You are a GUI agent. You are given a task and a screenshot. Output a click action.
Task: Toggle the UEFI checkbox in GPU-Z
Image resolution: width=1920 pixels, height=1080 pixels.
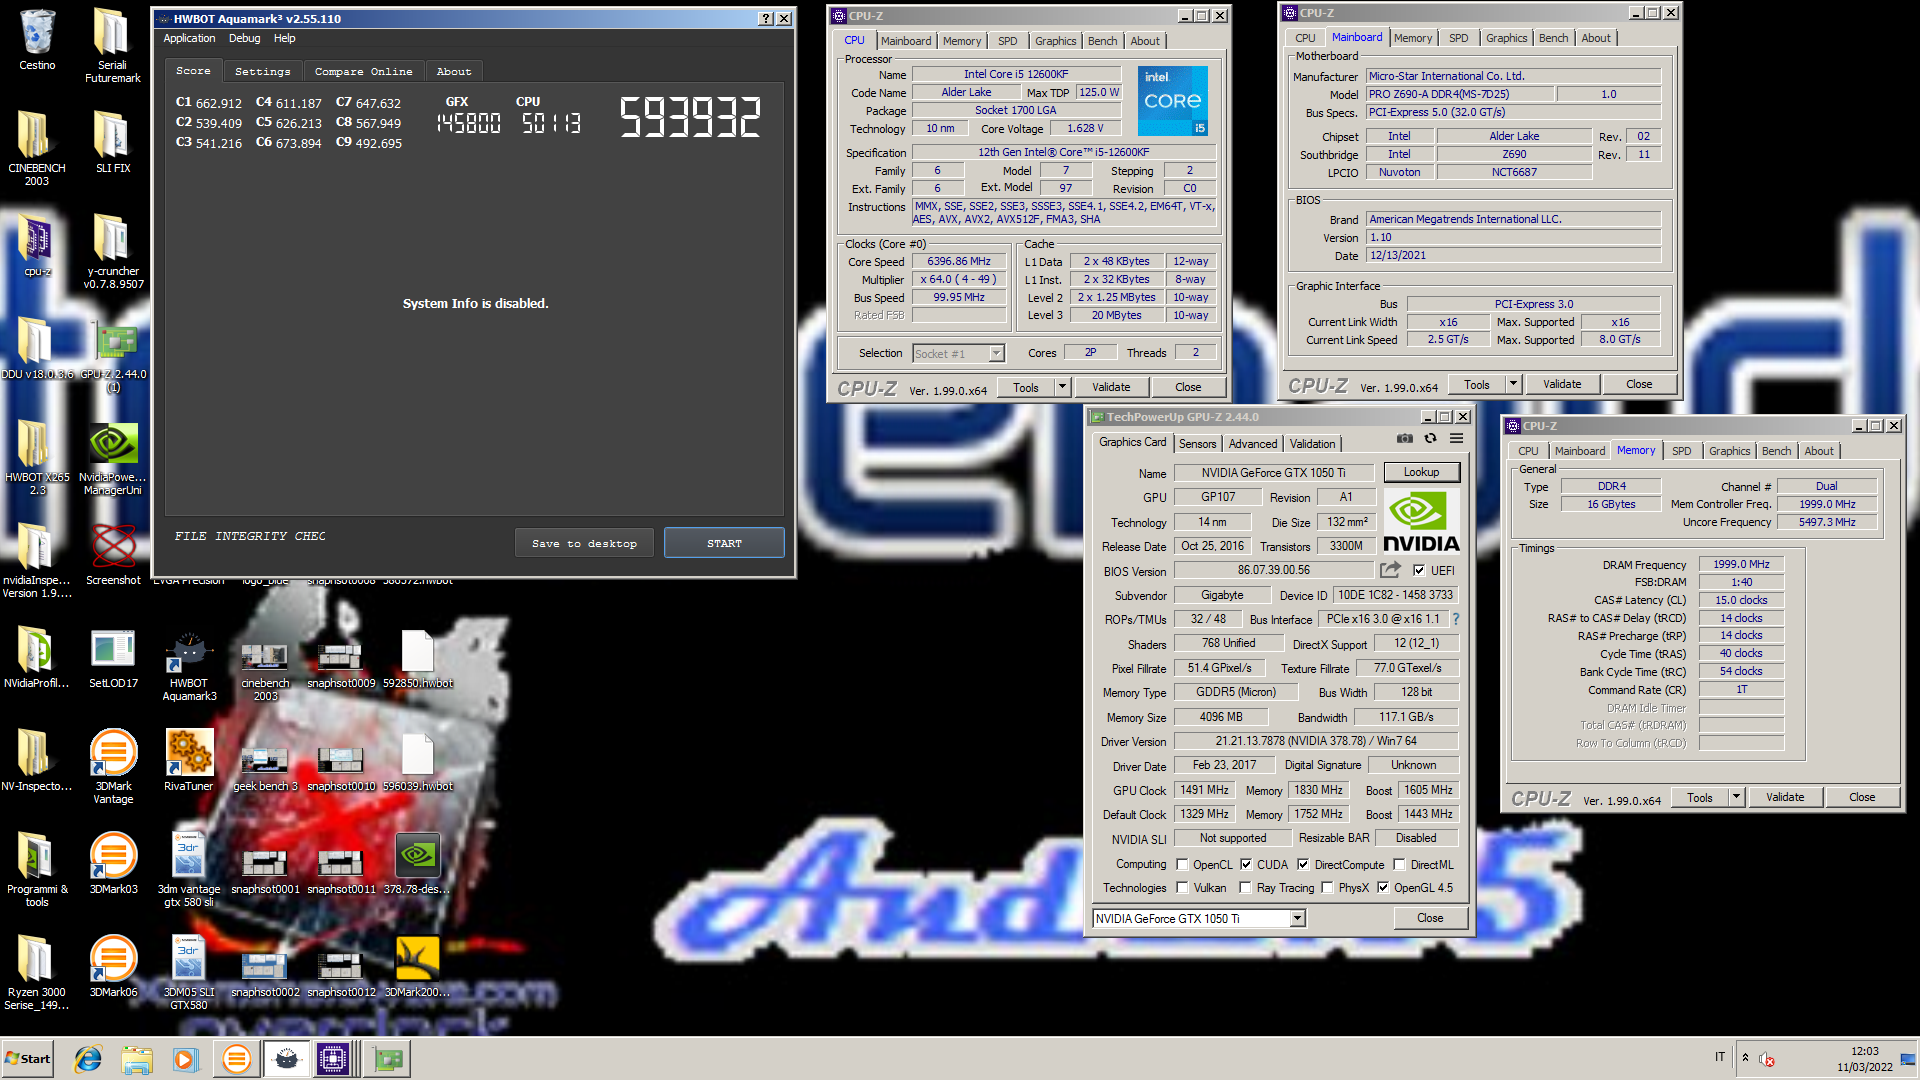point(1419,570)
